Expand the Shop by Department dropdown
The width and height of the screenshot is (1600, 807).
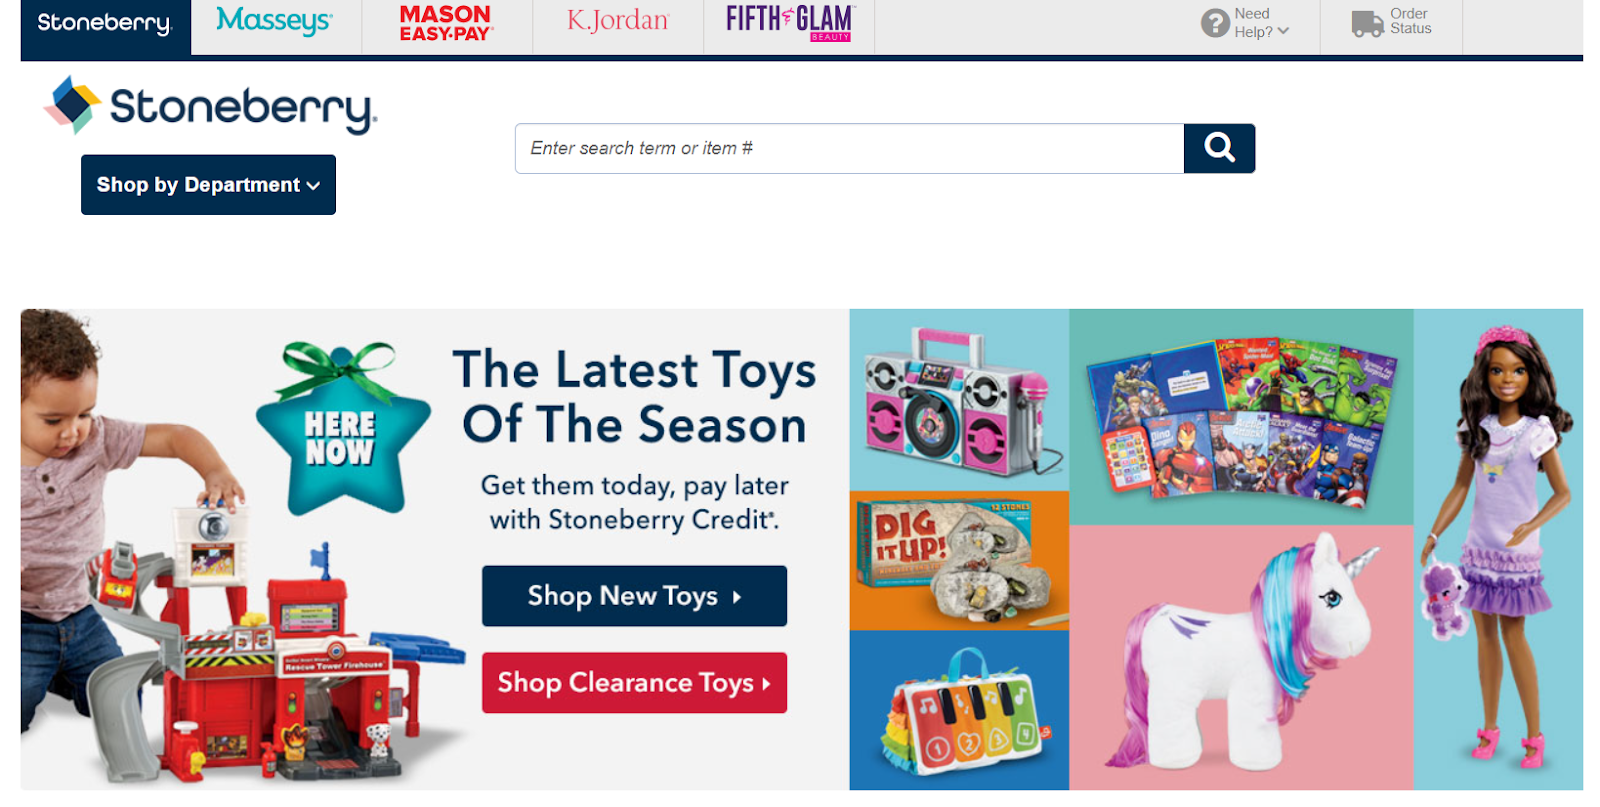pos(208,185)
